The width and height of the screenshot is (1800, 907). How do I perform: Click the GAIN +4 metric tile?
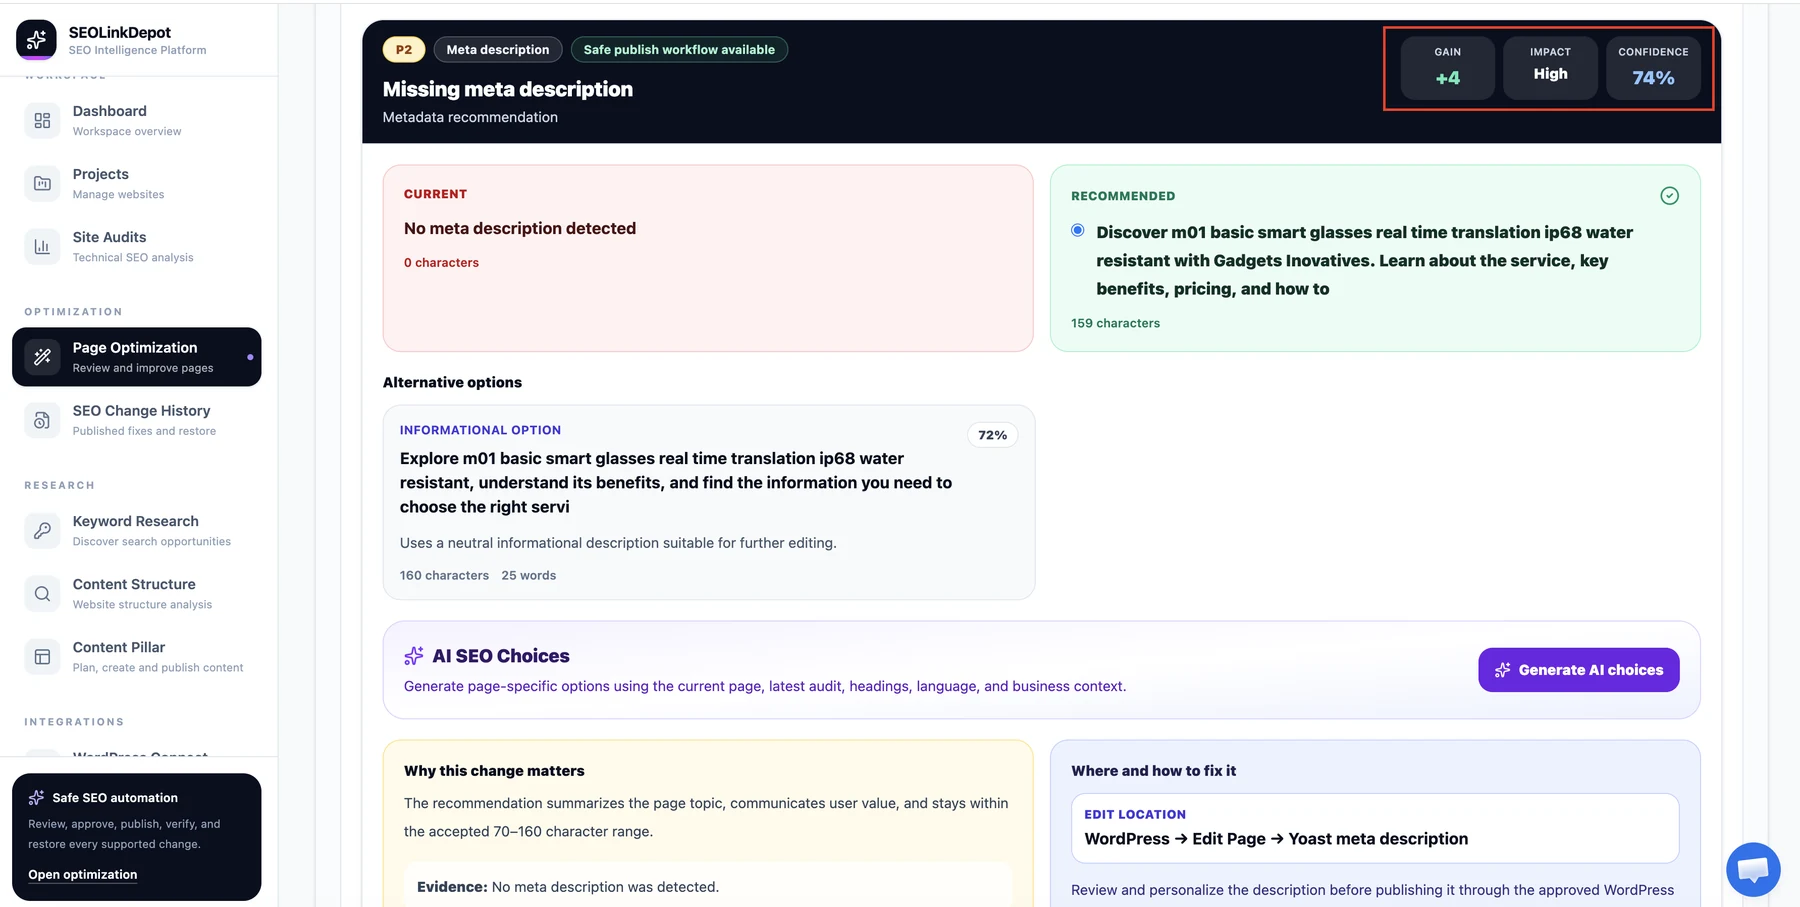(x=1447, y=68)
